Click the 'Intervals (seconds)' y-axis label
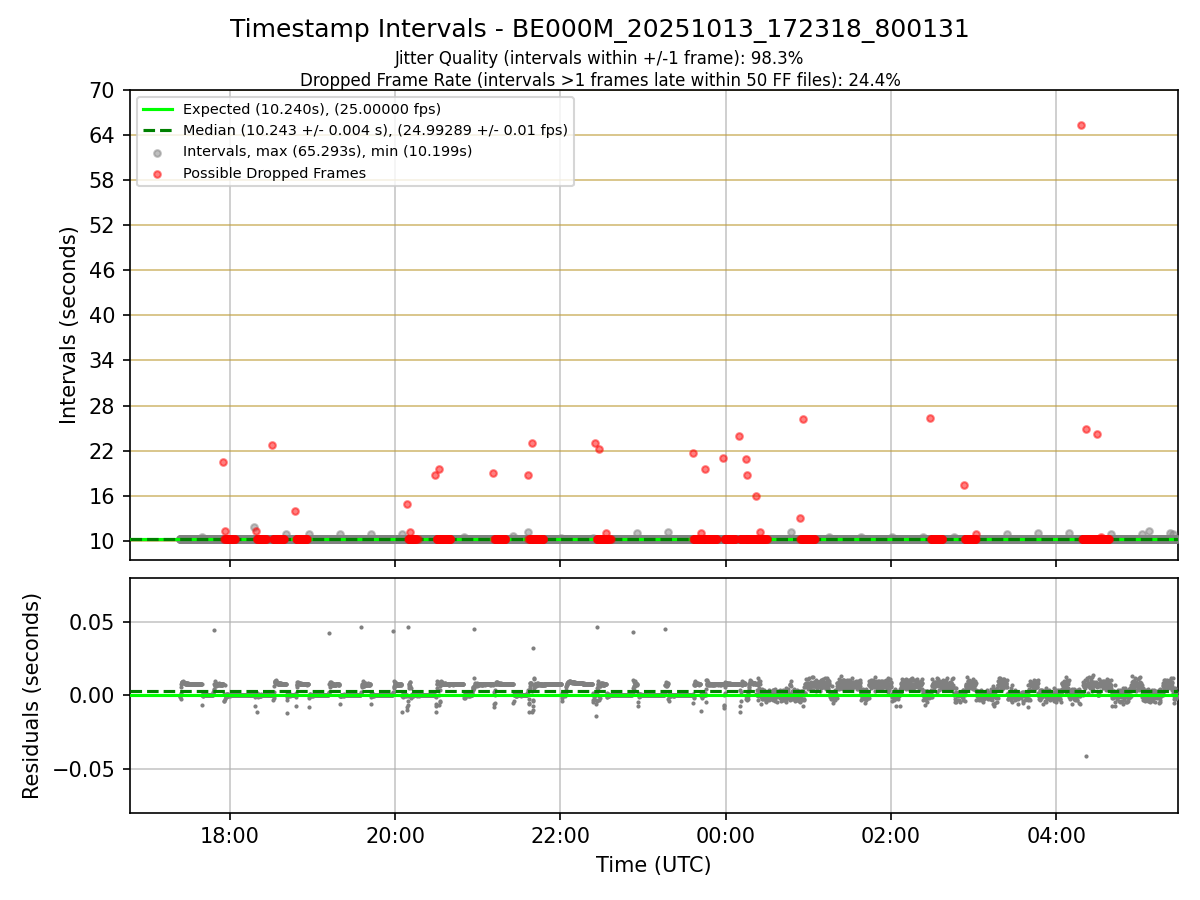 [x=68, y=325]
